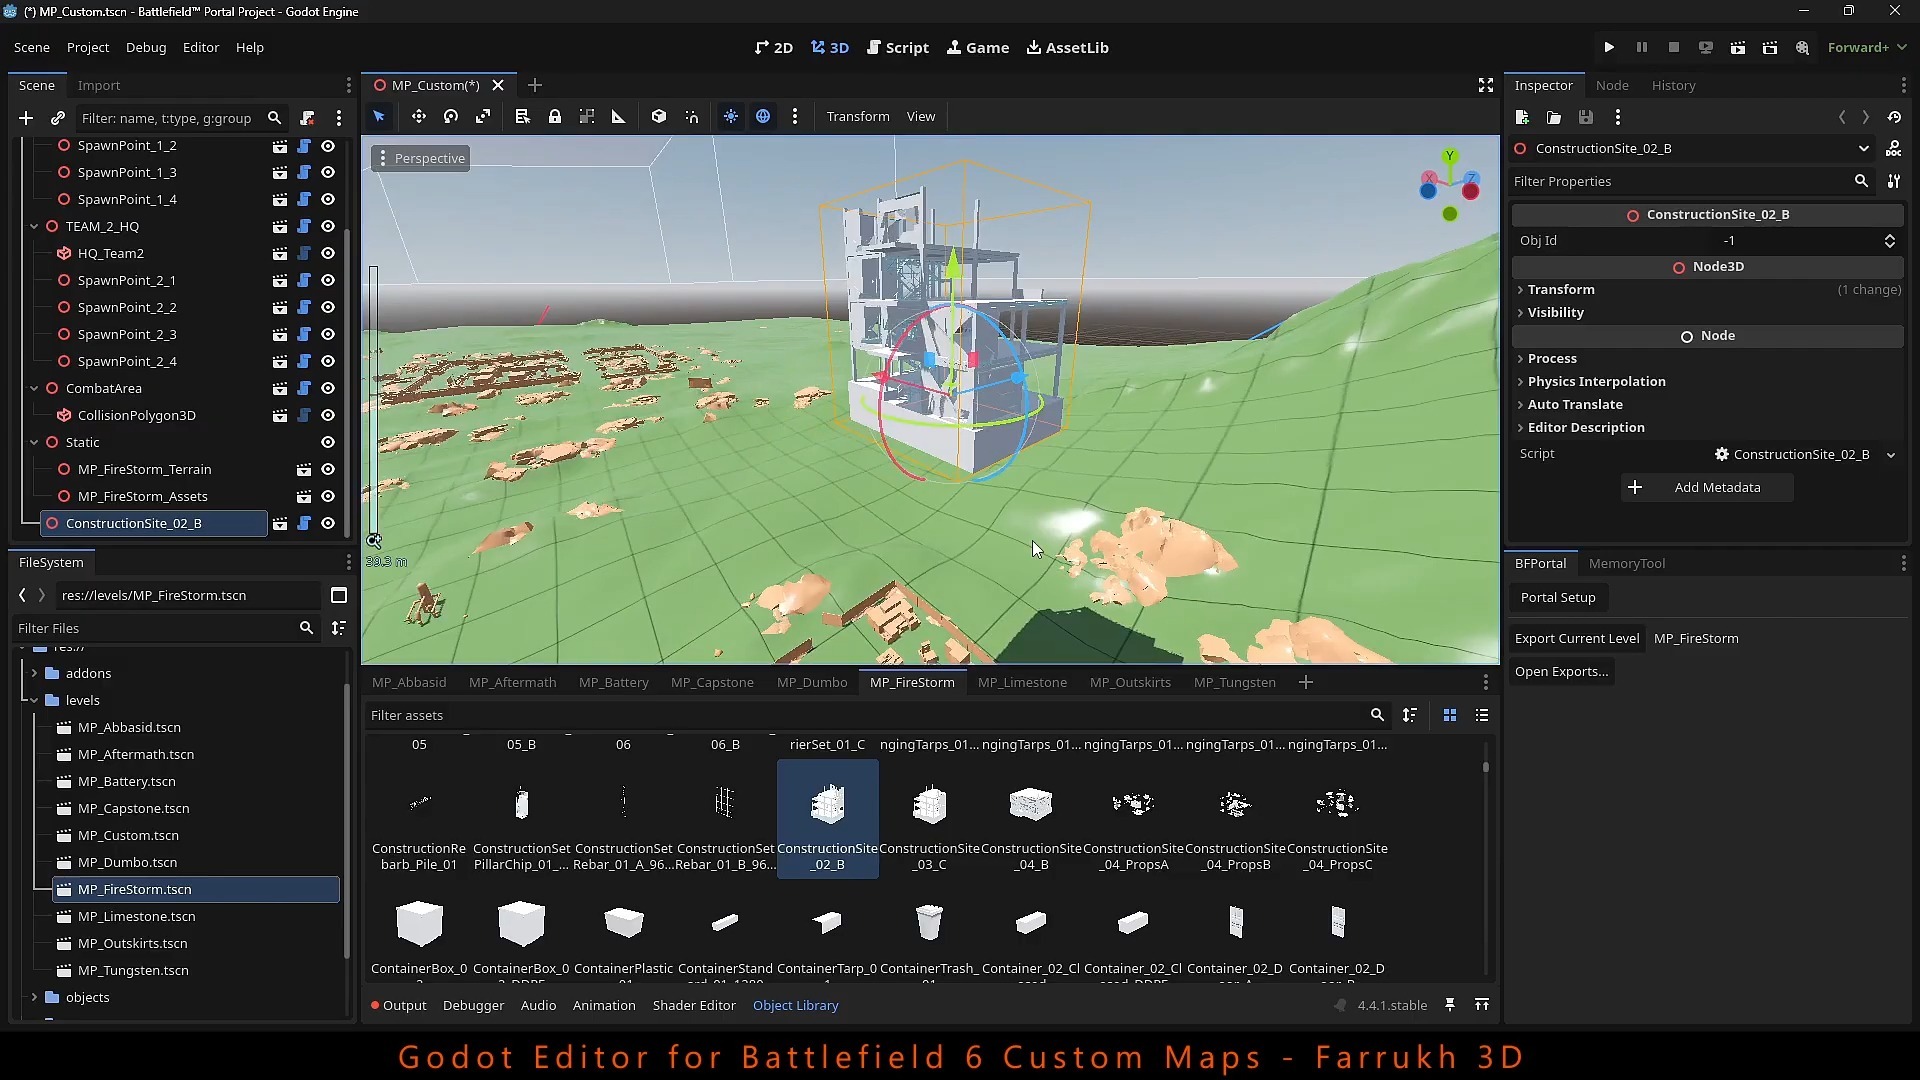This screenshot has height=1080, width=1920.
Task: Open the Debug menu
Action: [146, 47]
